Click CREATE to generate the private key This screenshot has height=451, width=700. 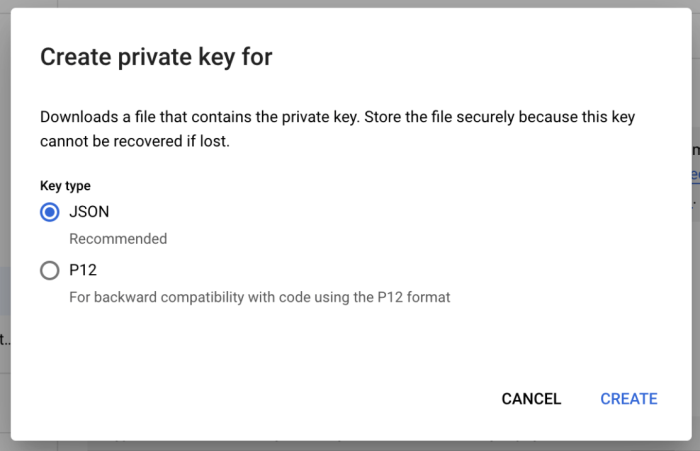(628, 399)
